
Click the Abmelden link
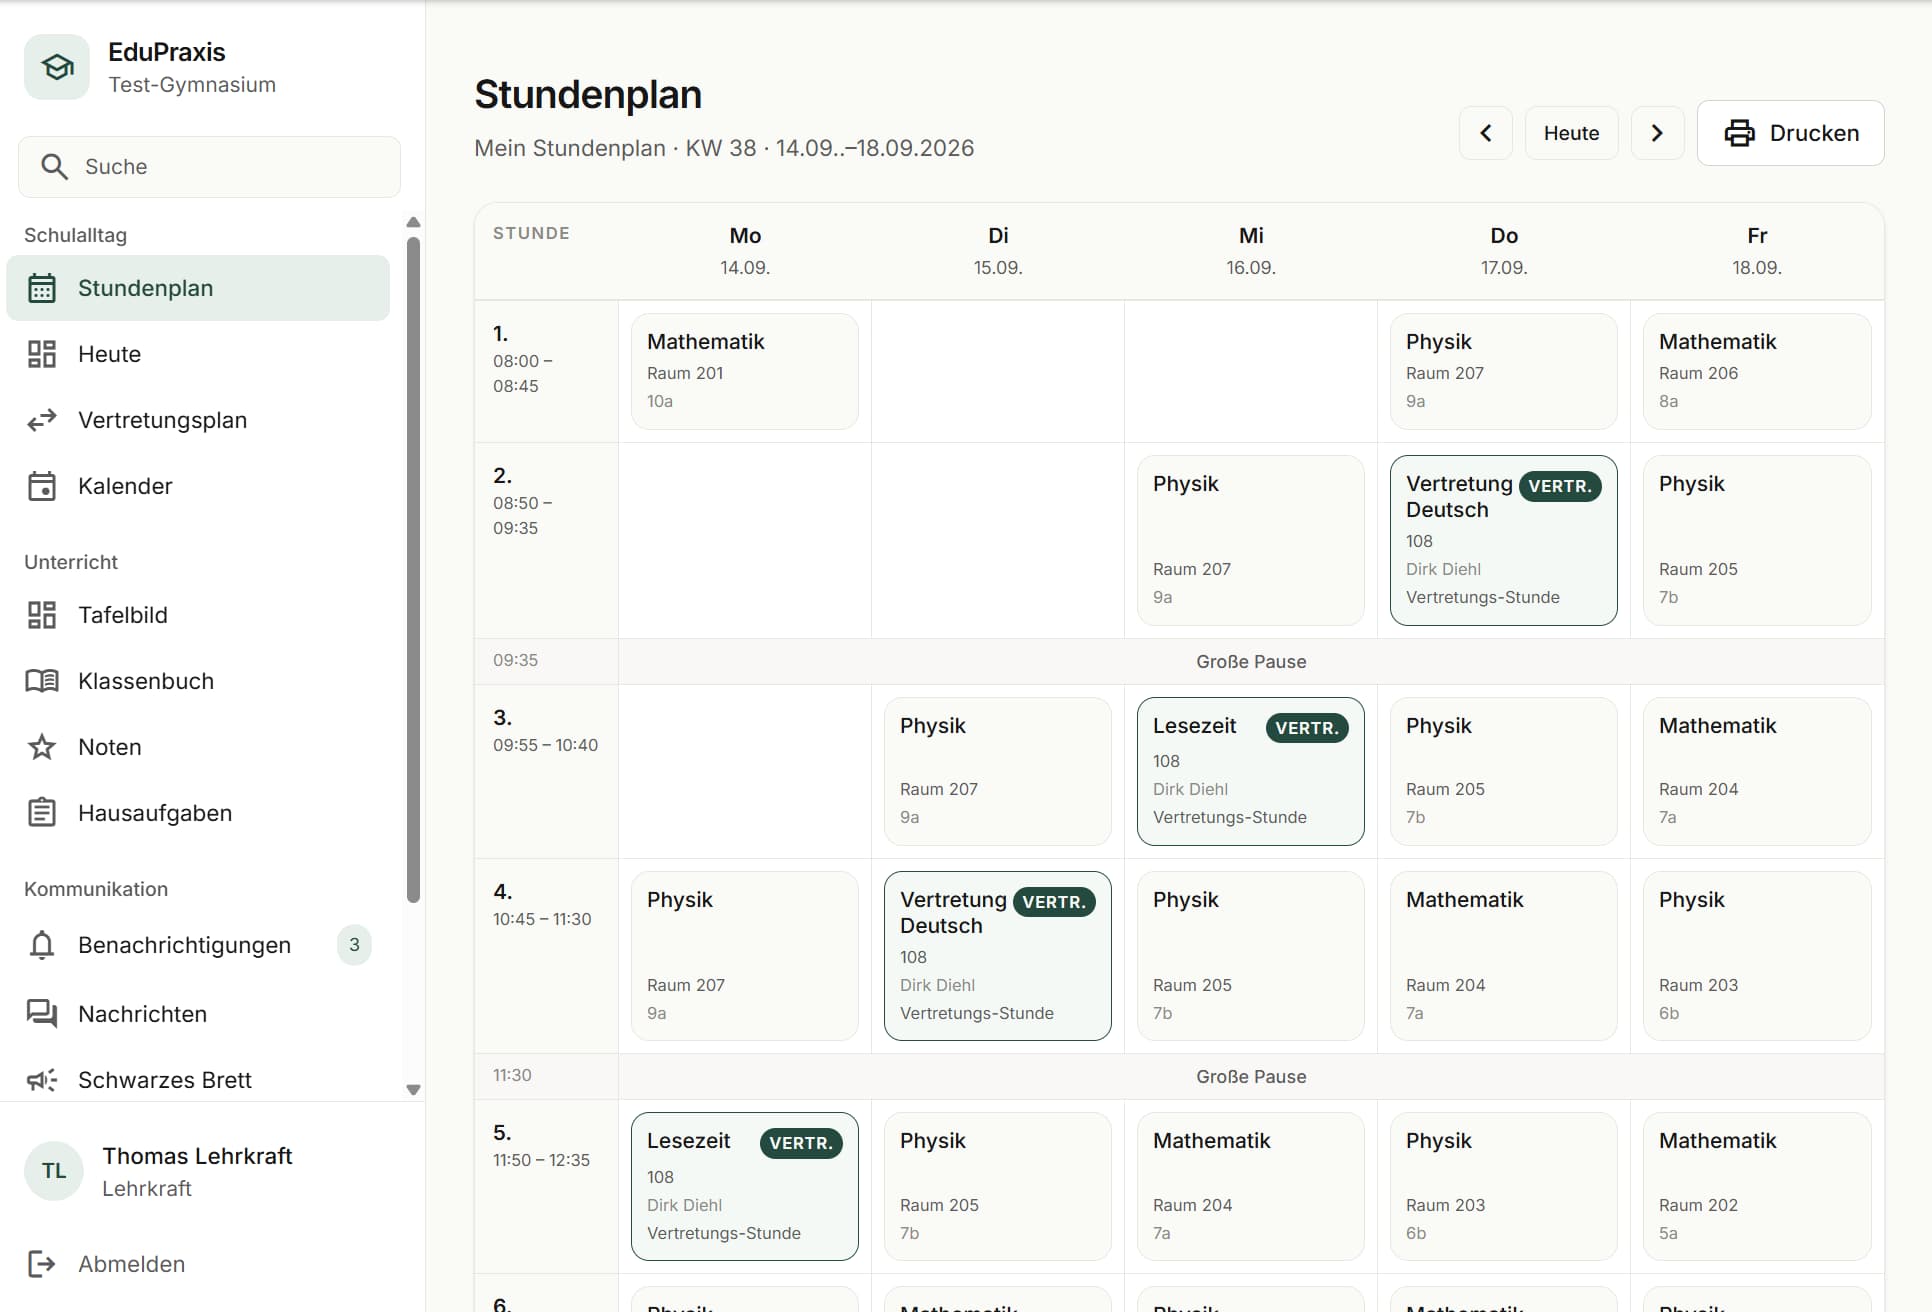click(x=131, y=1264)
